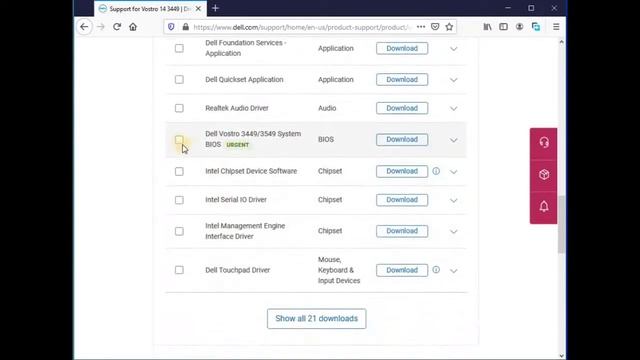Close the Support for Vostro 14 3449 tab

click(x=198, y=9)
